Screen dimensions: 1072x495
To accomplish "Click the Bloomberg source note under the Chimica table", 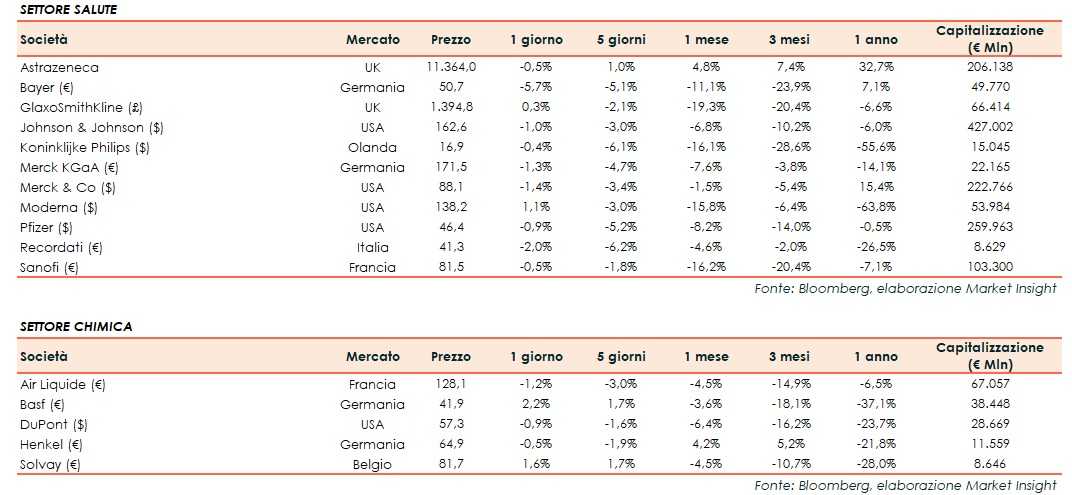I will click(x=905, y=486).
